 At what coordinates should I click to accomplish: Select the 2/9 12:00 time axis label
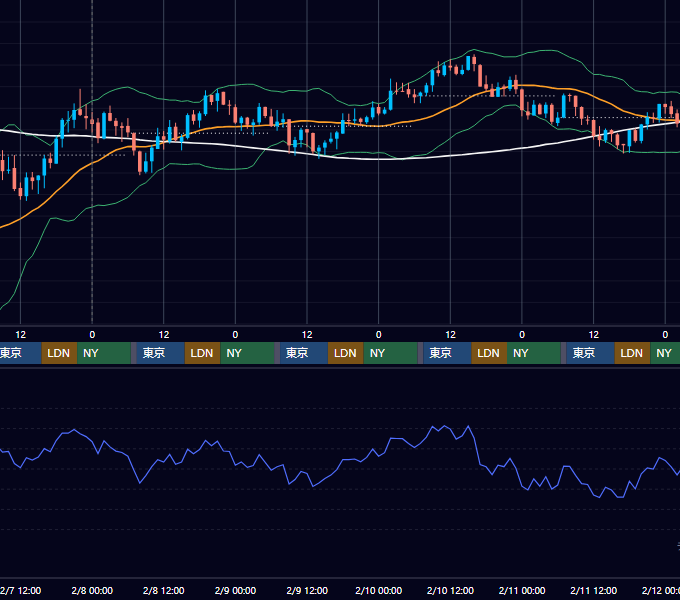tap(307, 590)
